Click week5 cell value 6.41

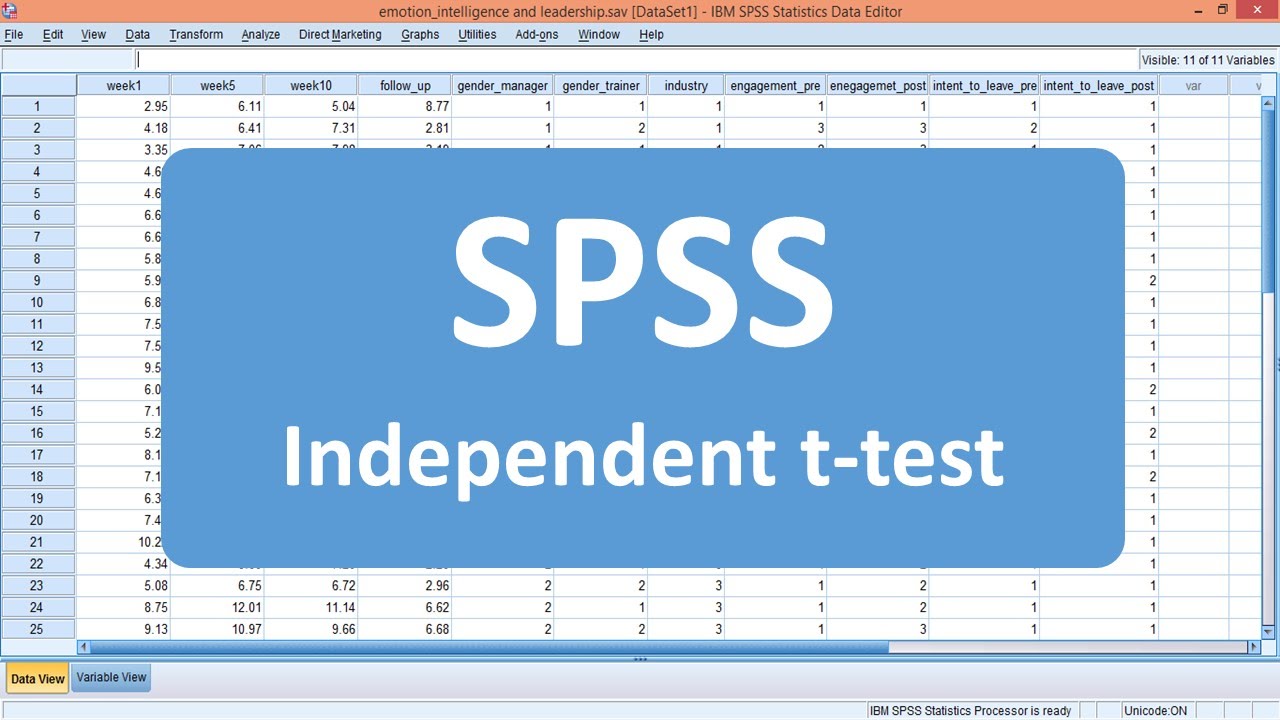[217, 128]
